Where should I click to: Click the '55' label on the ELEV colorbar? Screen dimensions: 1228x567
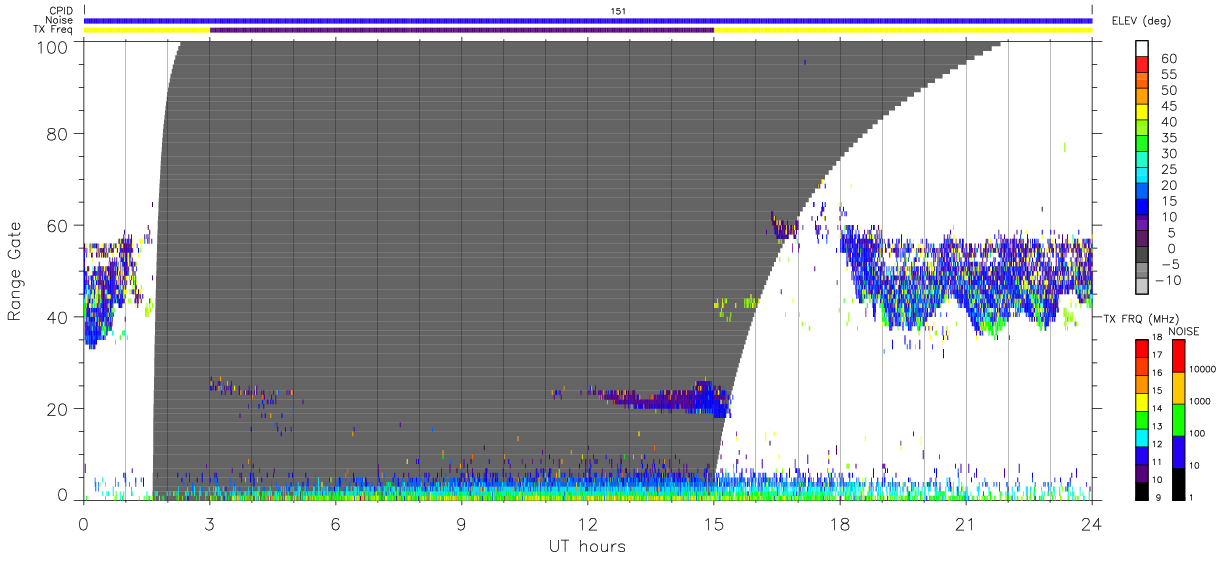1169,75
